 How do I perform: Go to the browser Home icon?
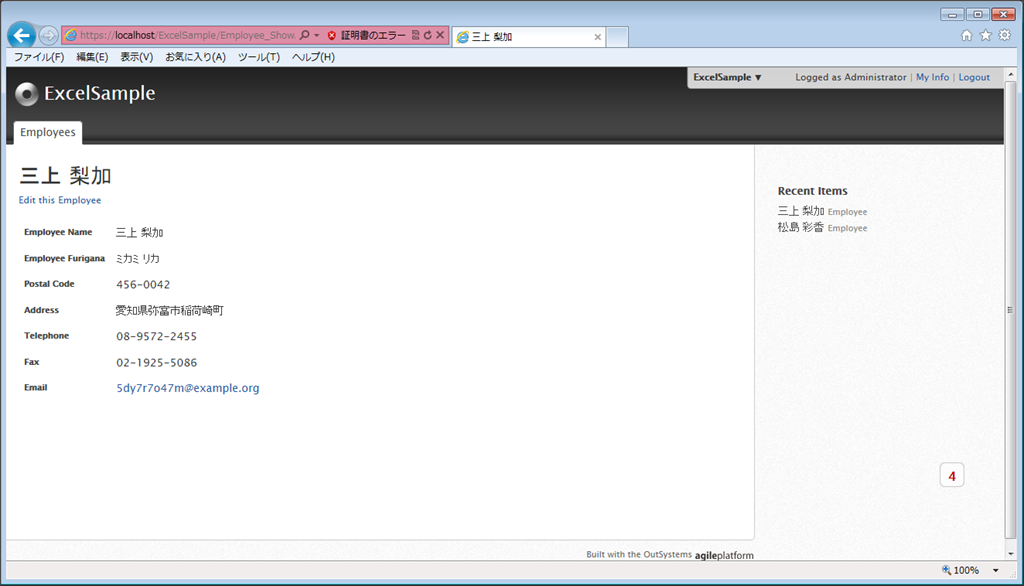[967, 35]
